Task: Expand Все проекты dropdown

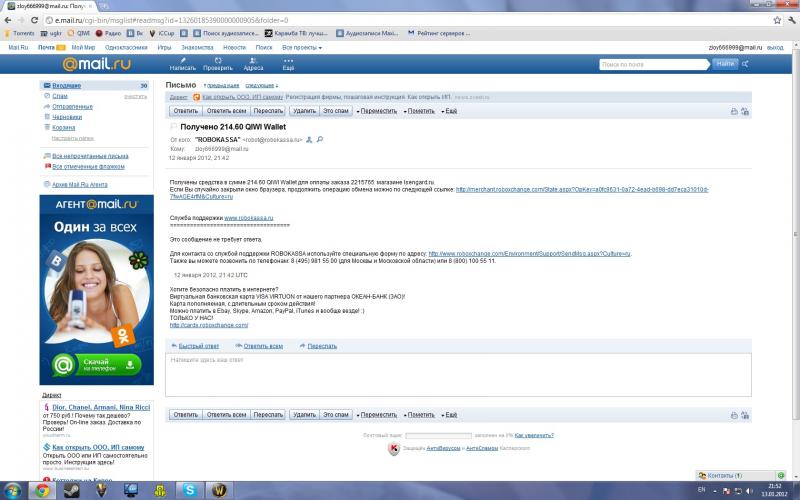Action: [302, 47]
